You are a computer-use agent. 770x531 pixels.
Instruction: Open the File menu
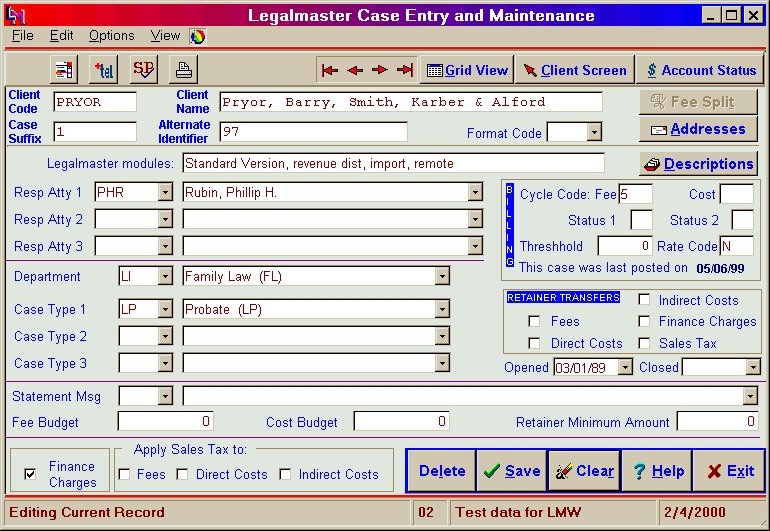23,36
